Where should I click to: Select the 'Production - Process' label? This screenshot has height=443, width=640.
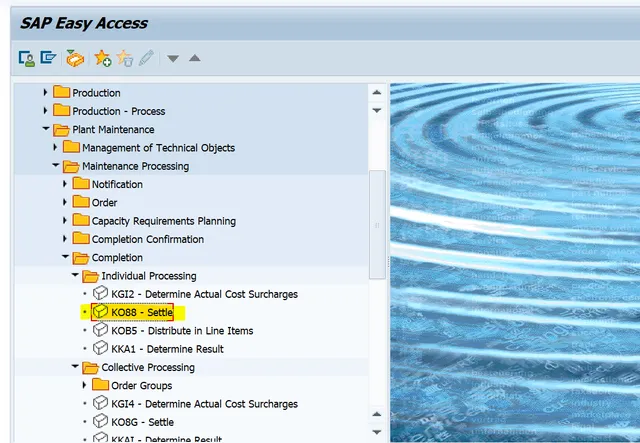click(x=119, y=111)
